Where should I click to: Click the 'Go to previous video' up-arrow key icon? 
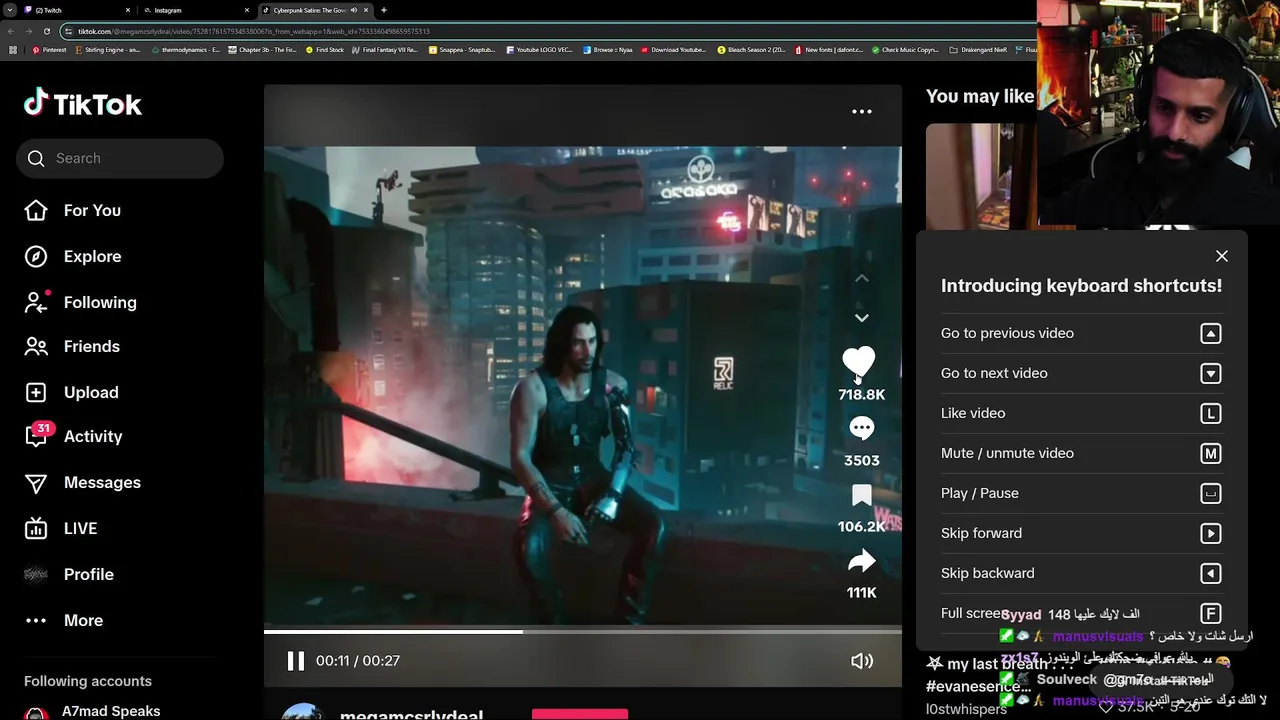click(1211, 333)
